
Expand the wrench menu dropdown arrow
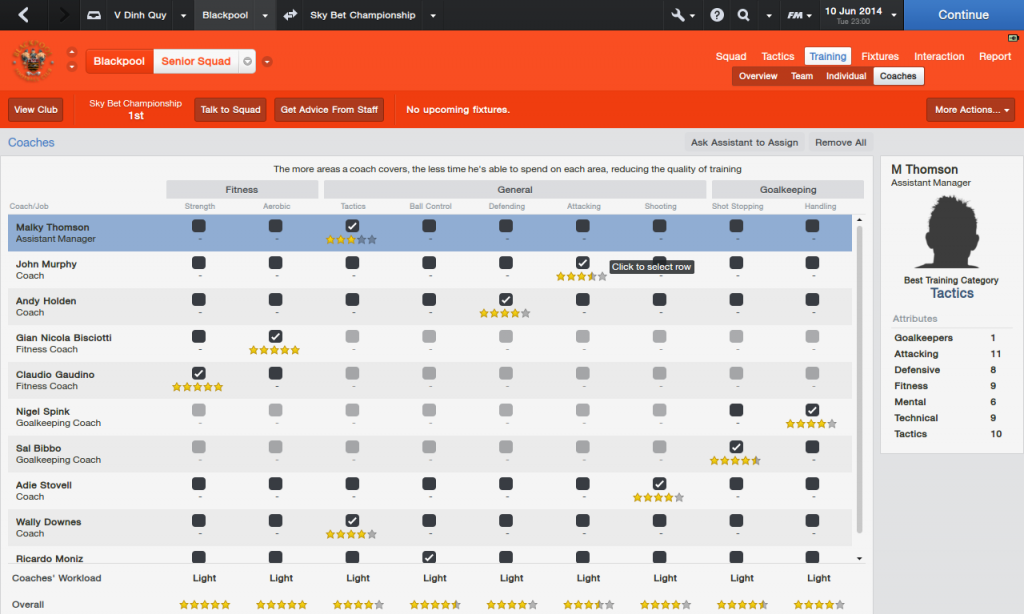692,16
